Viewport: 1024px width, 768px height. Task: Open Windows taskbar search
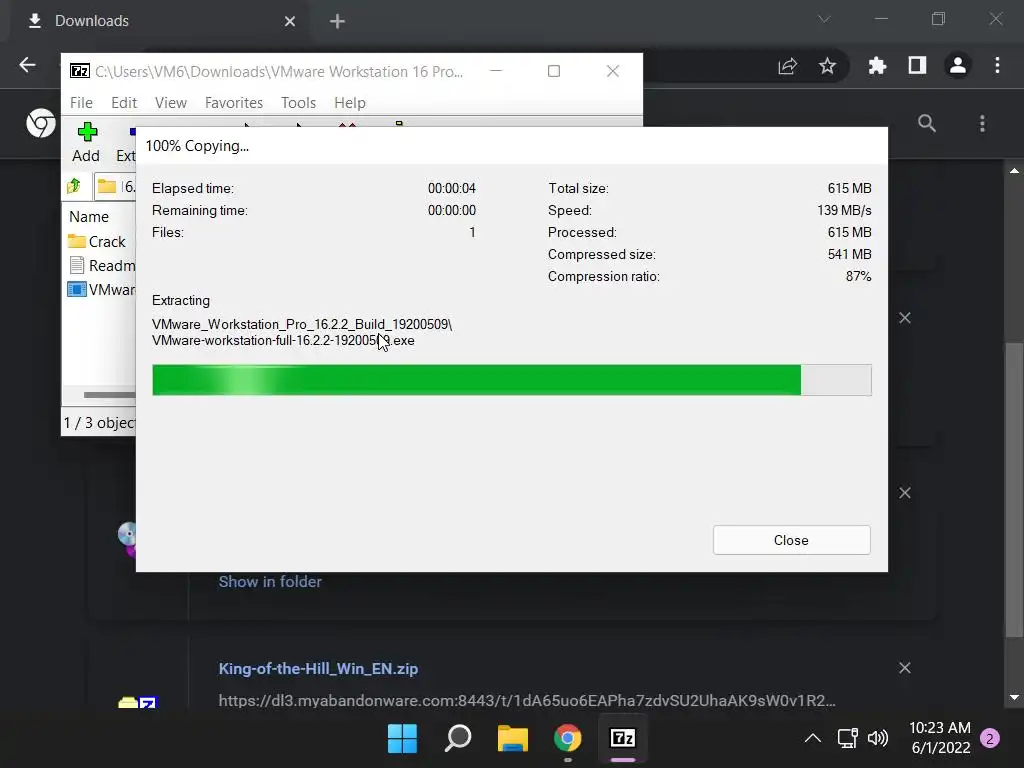point(458,739)
